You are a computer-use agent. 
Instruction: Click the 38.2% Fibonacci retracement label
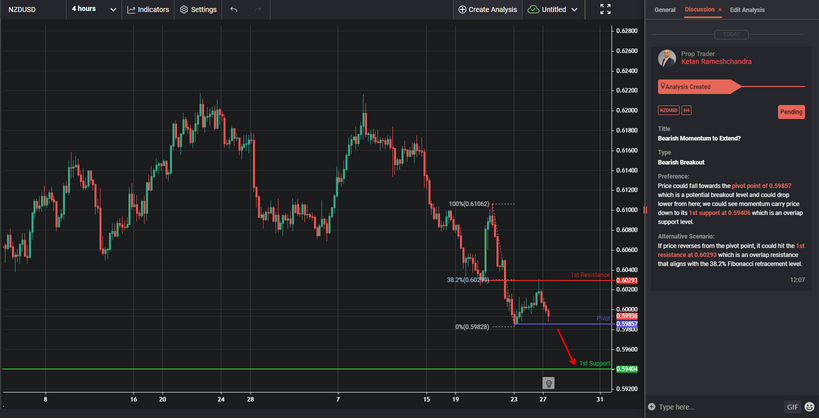click(468, 280)
